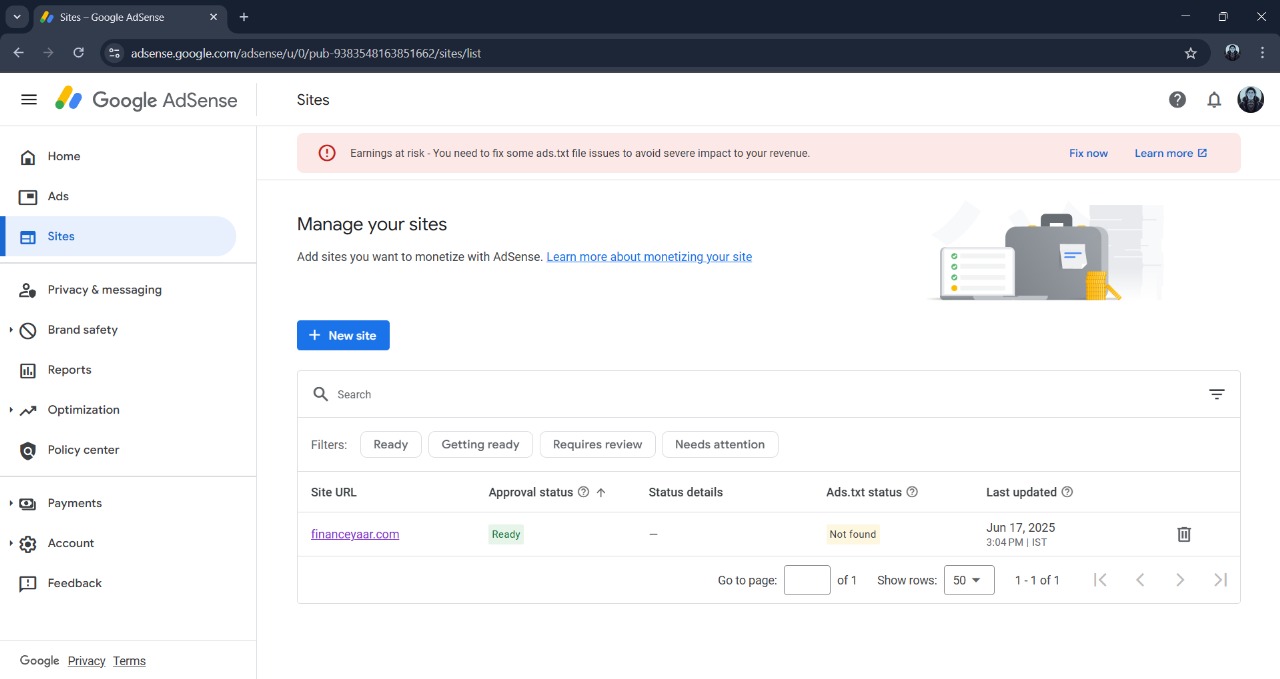Screen dimensions: 1280x679
Task: Click the Approval status help icon
Action: click(583, 492)
